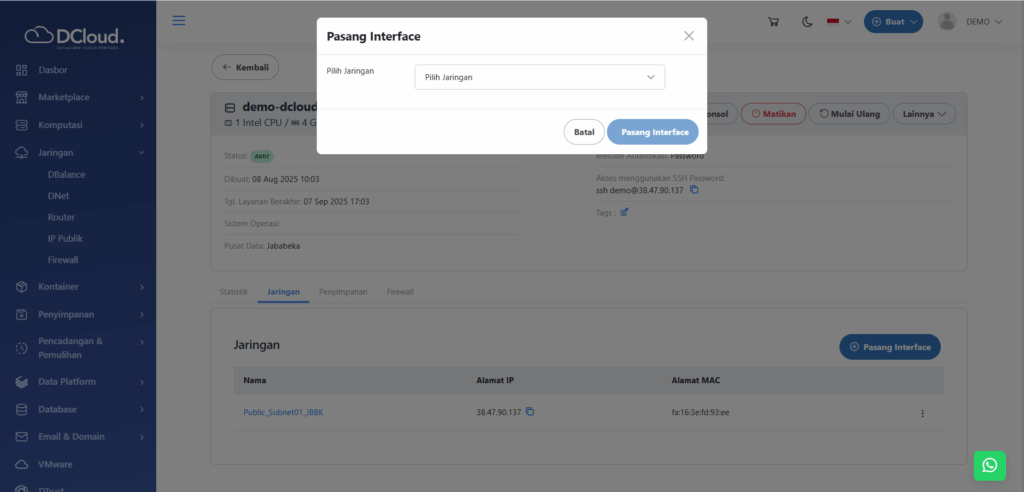Open Firewall in the sidebar
This screenshot has width=1024, height=492.
click(63, 260)
